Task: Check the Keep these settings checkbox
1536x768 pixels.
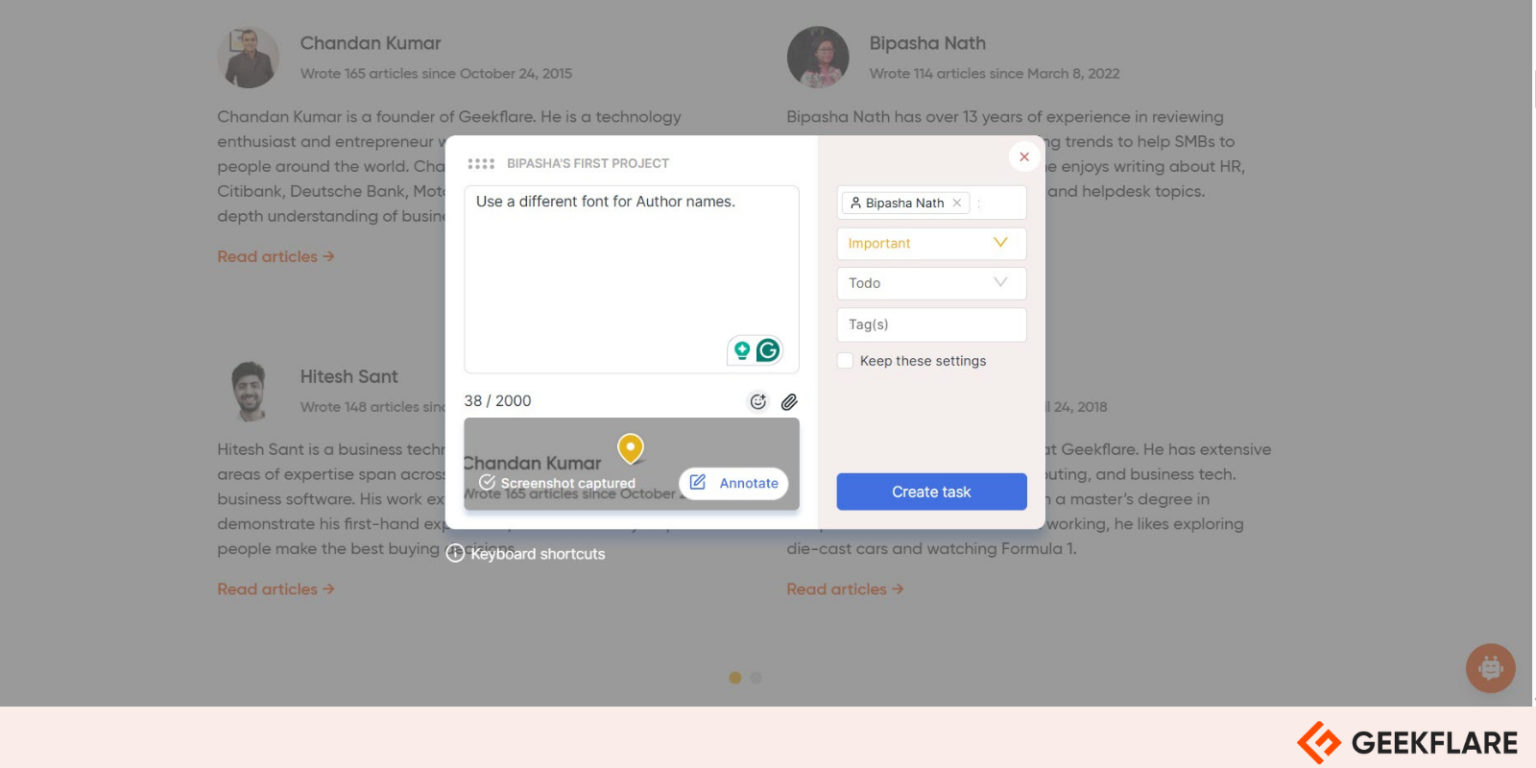Action: [845, 360]
